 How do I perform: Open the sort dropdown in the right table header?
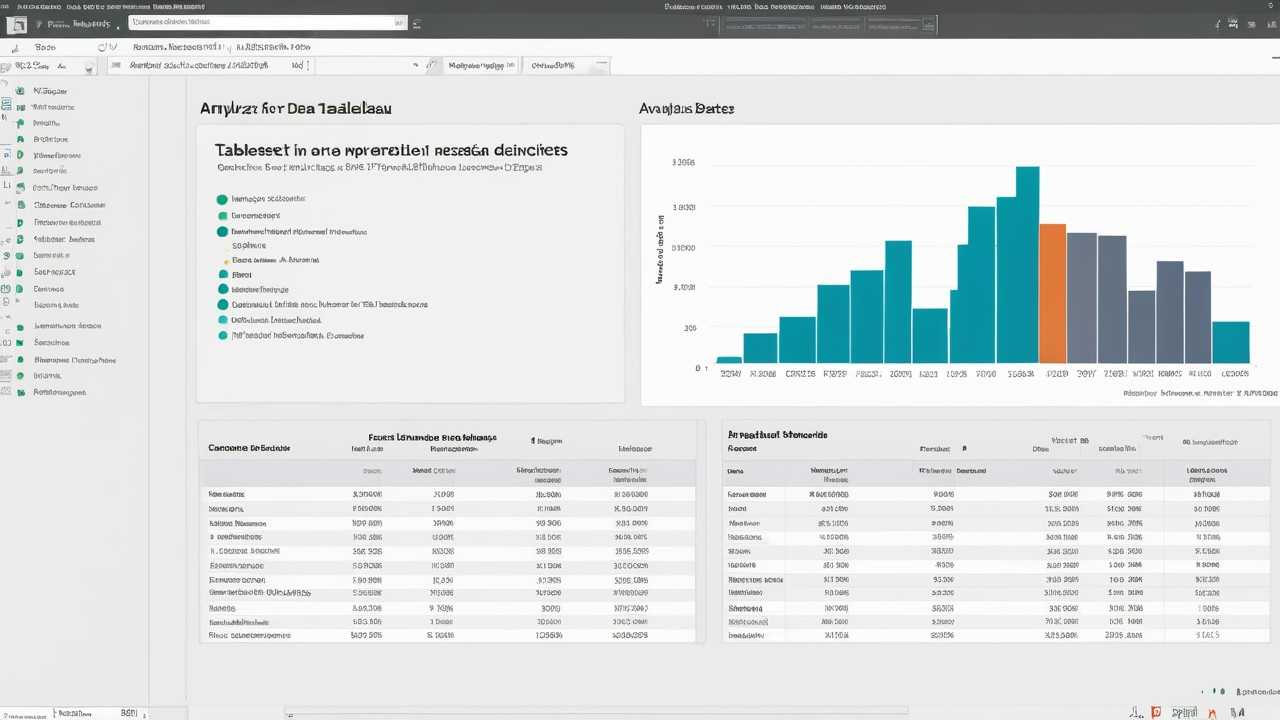pos(1155,440)
